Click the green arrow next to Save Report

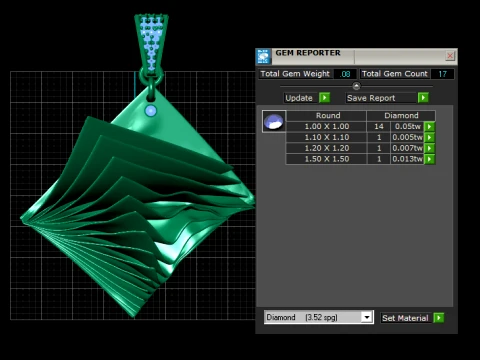(x=423, y=98)
